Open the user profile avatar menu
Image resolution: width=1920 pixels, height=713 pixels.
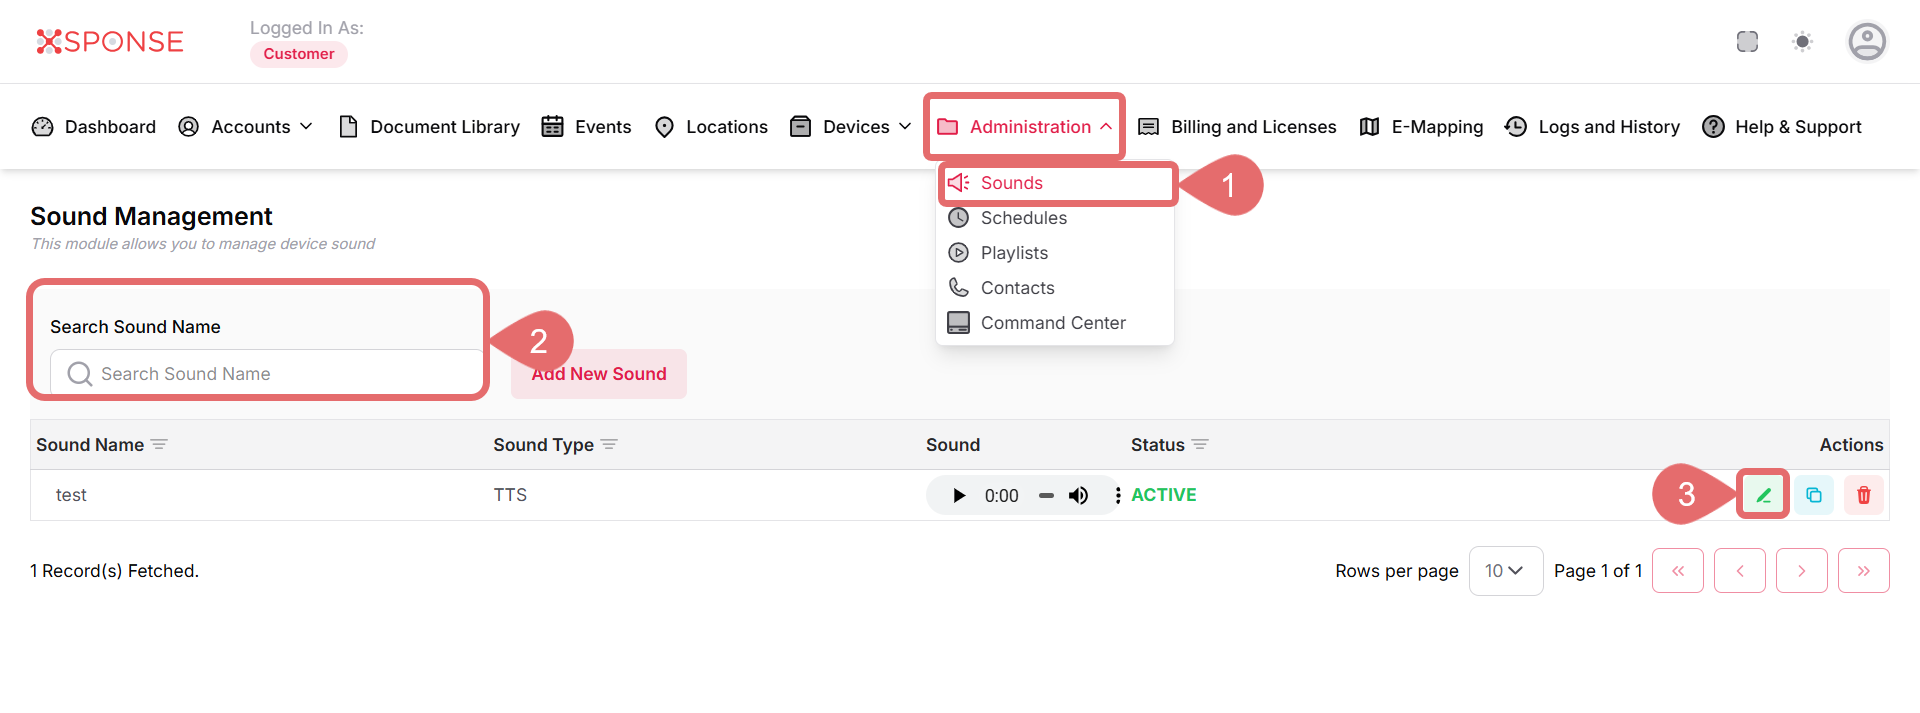pos(1866,41)
